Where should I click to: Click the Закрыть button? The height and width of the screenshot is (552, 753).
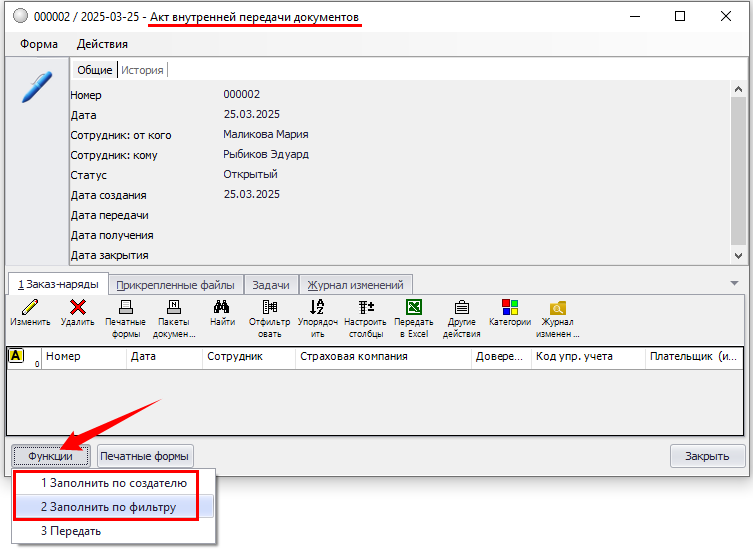click(707, 456)
